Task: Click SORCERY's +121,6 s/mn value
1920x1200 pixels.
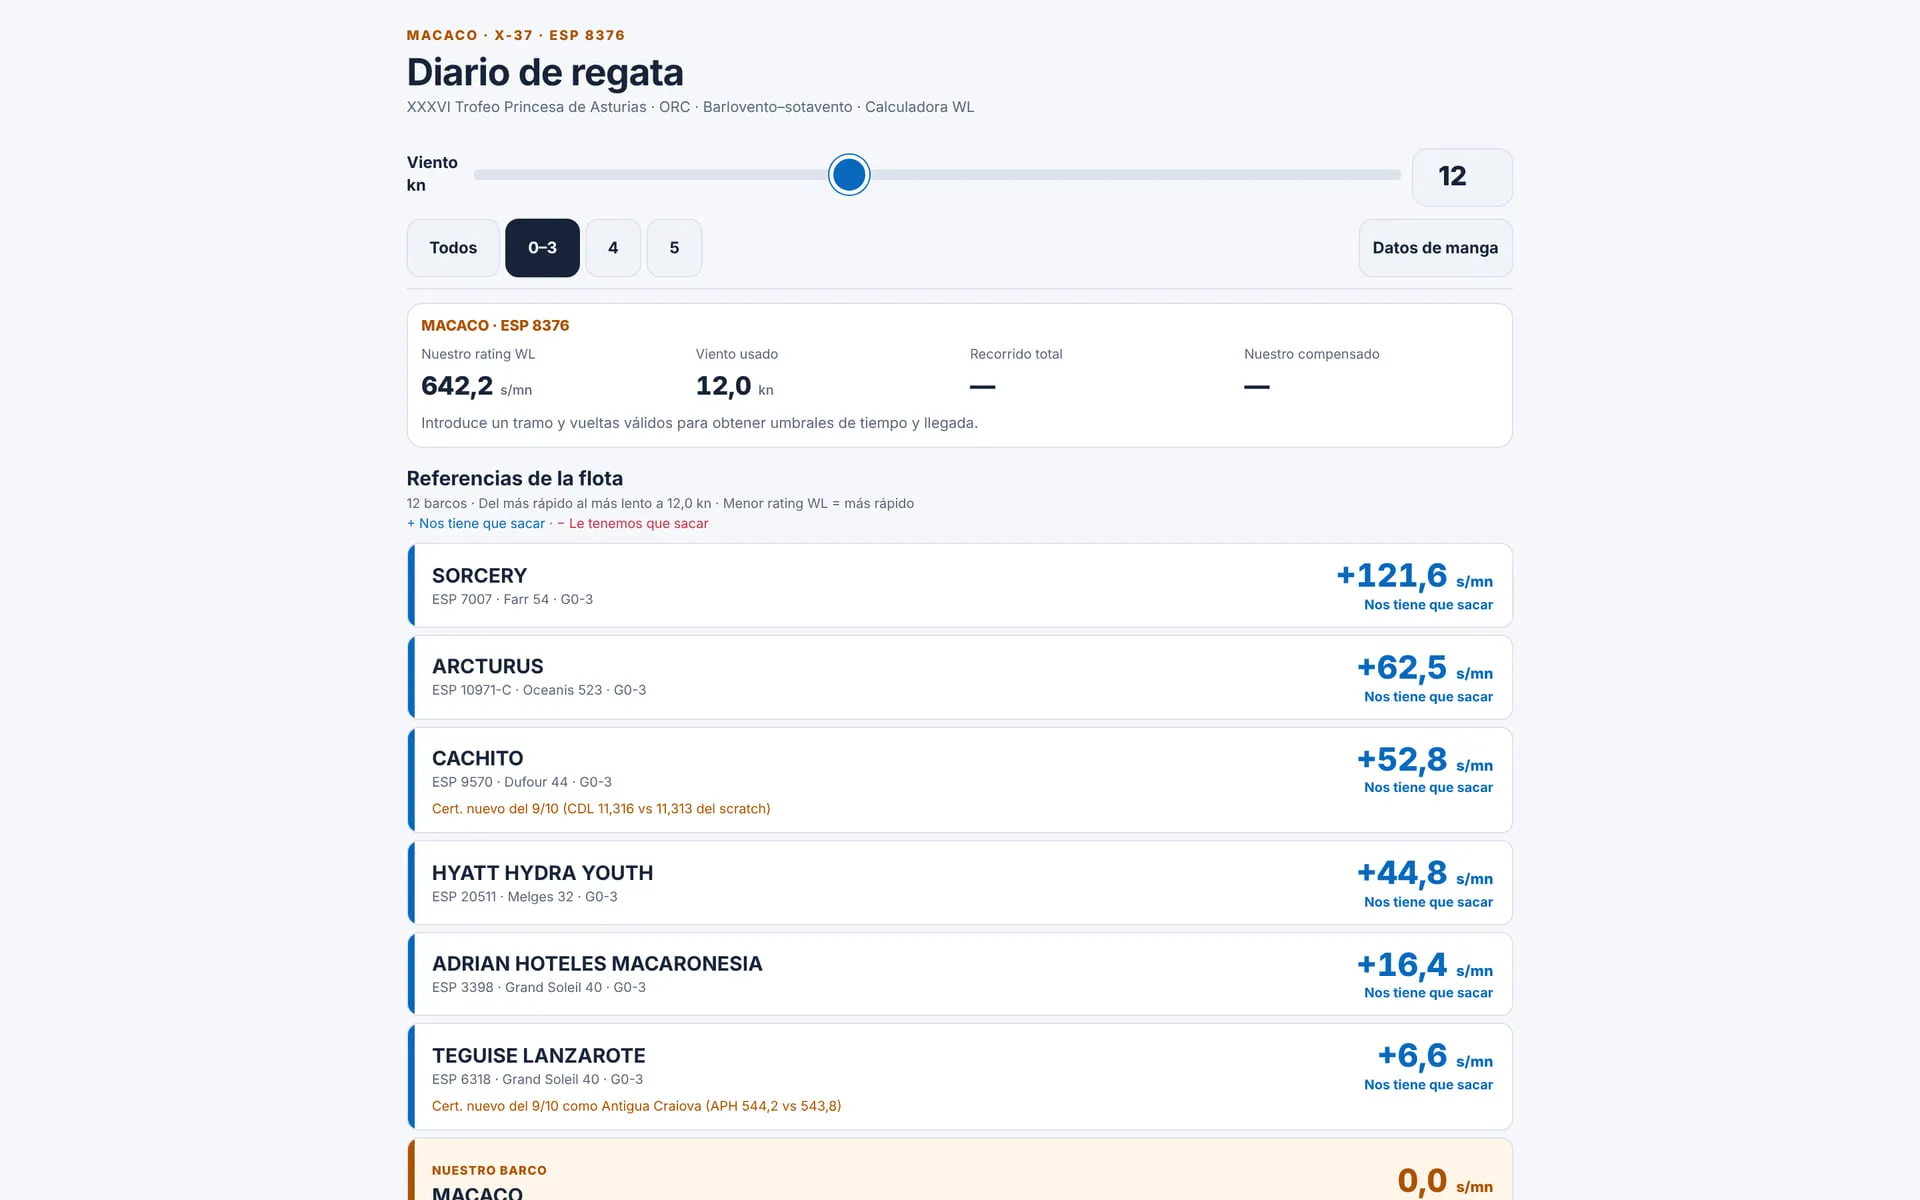Action: [x=1414, y=577]
